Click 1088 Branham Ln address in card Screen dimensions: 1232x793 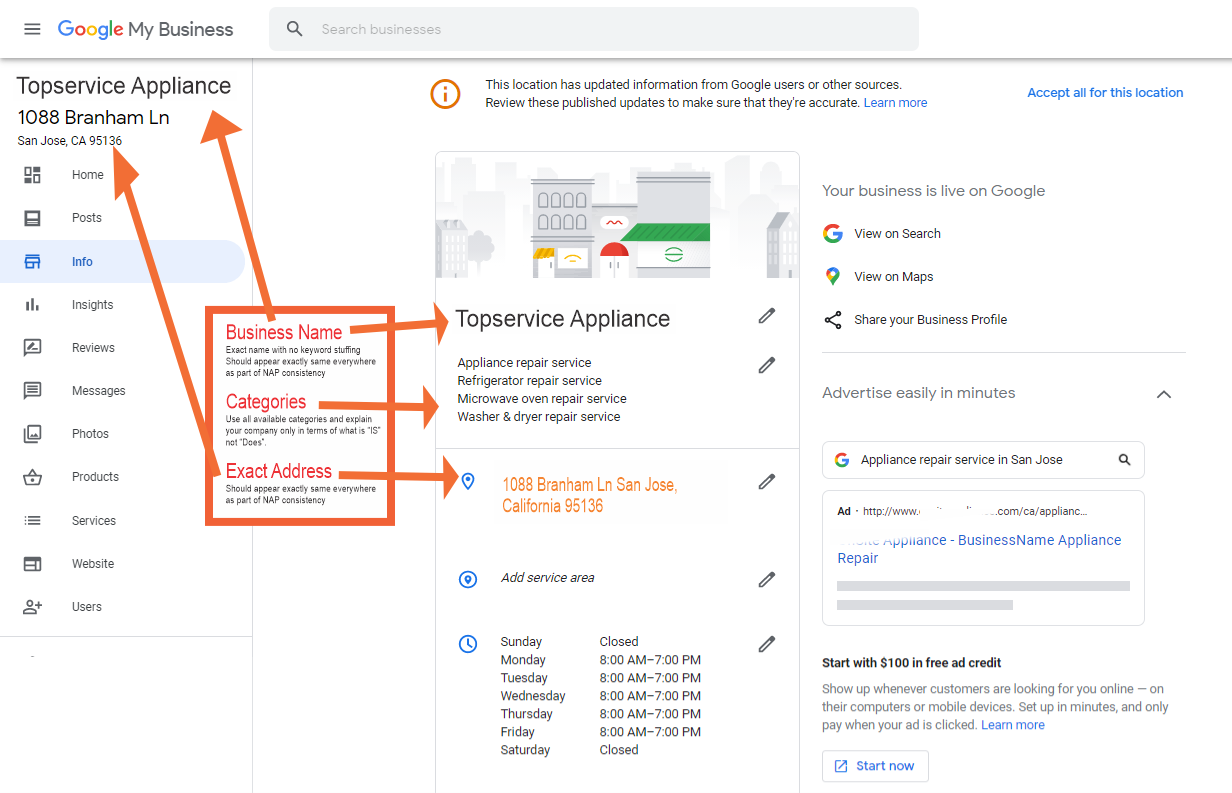click(590, 495)
